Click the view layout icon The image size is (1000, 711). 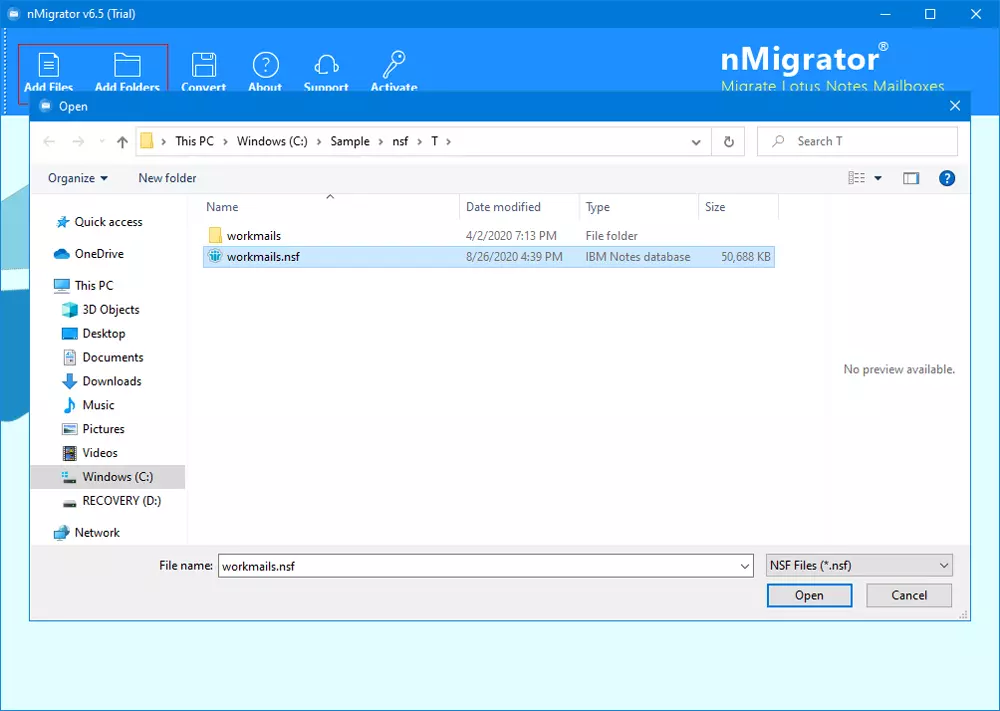coord(857,179)
